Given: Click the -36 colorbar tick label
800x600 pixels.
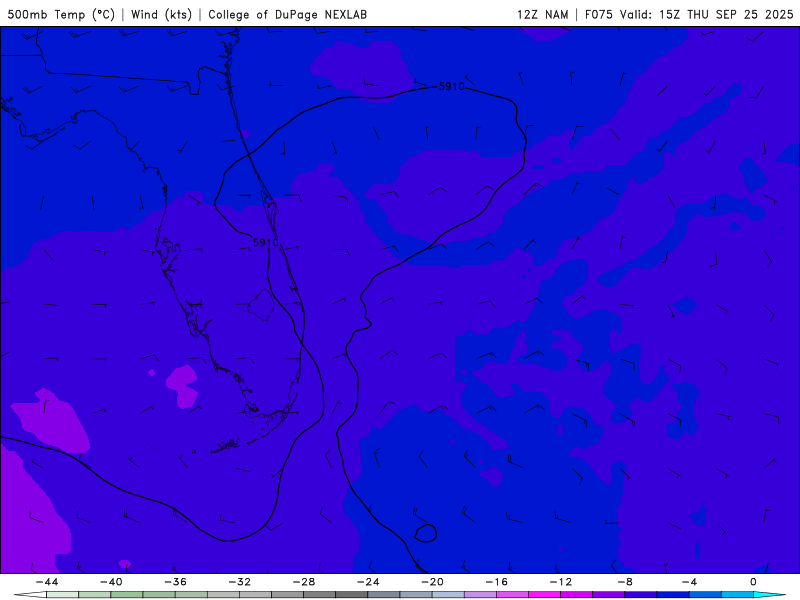Looking at the screenshot, I should pos(176,582).
